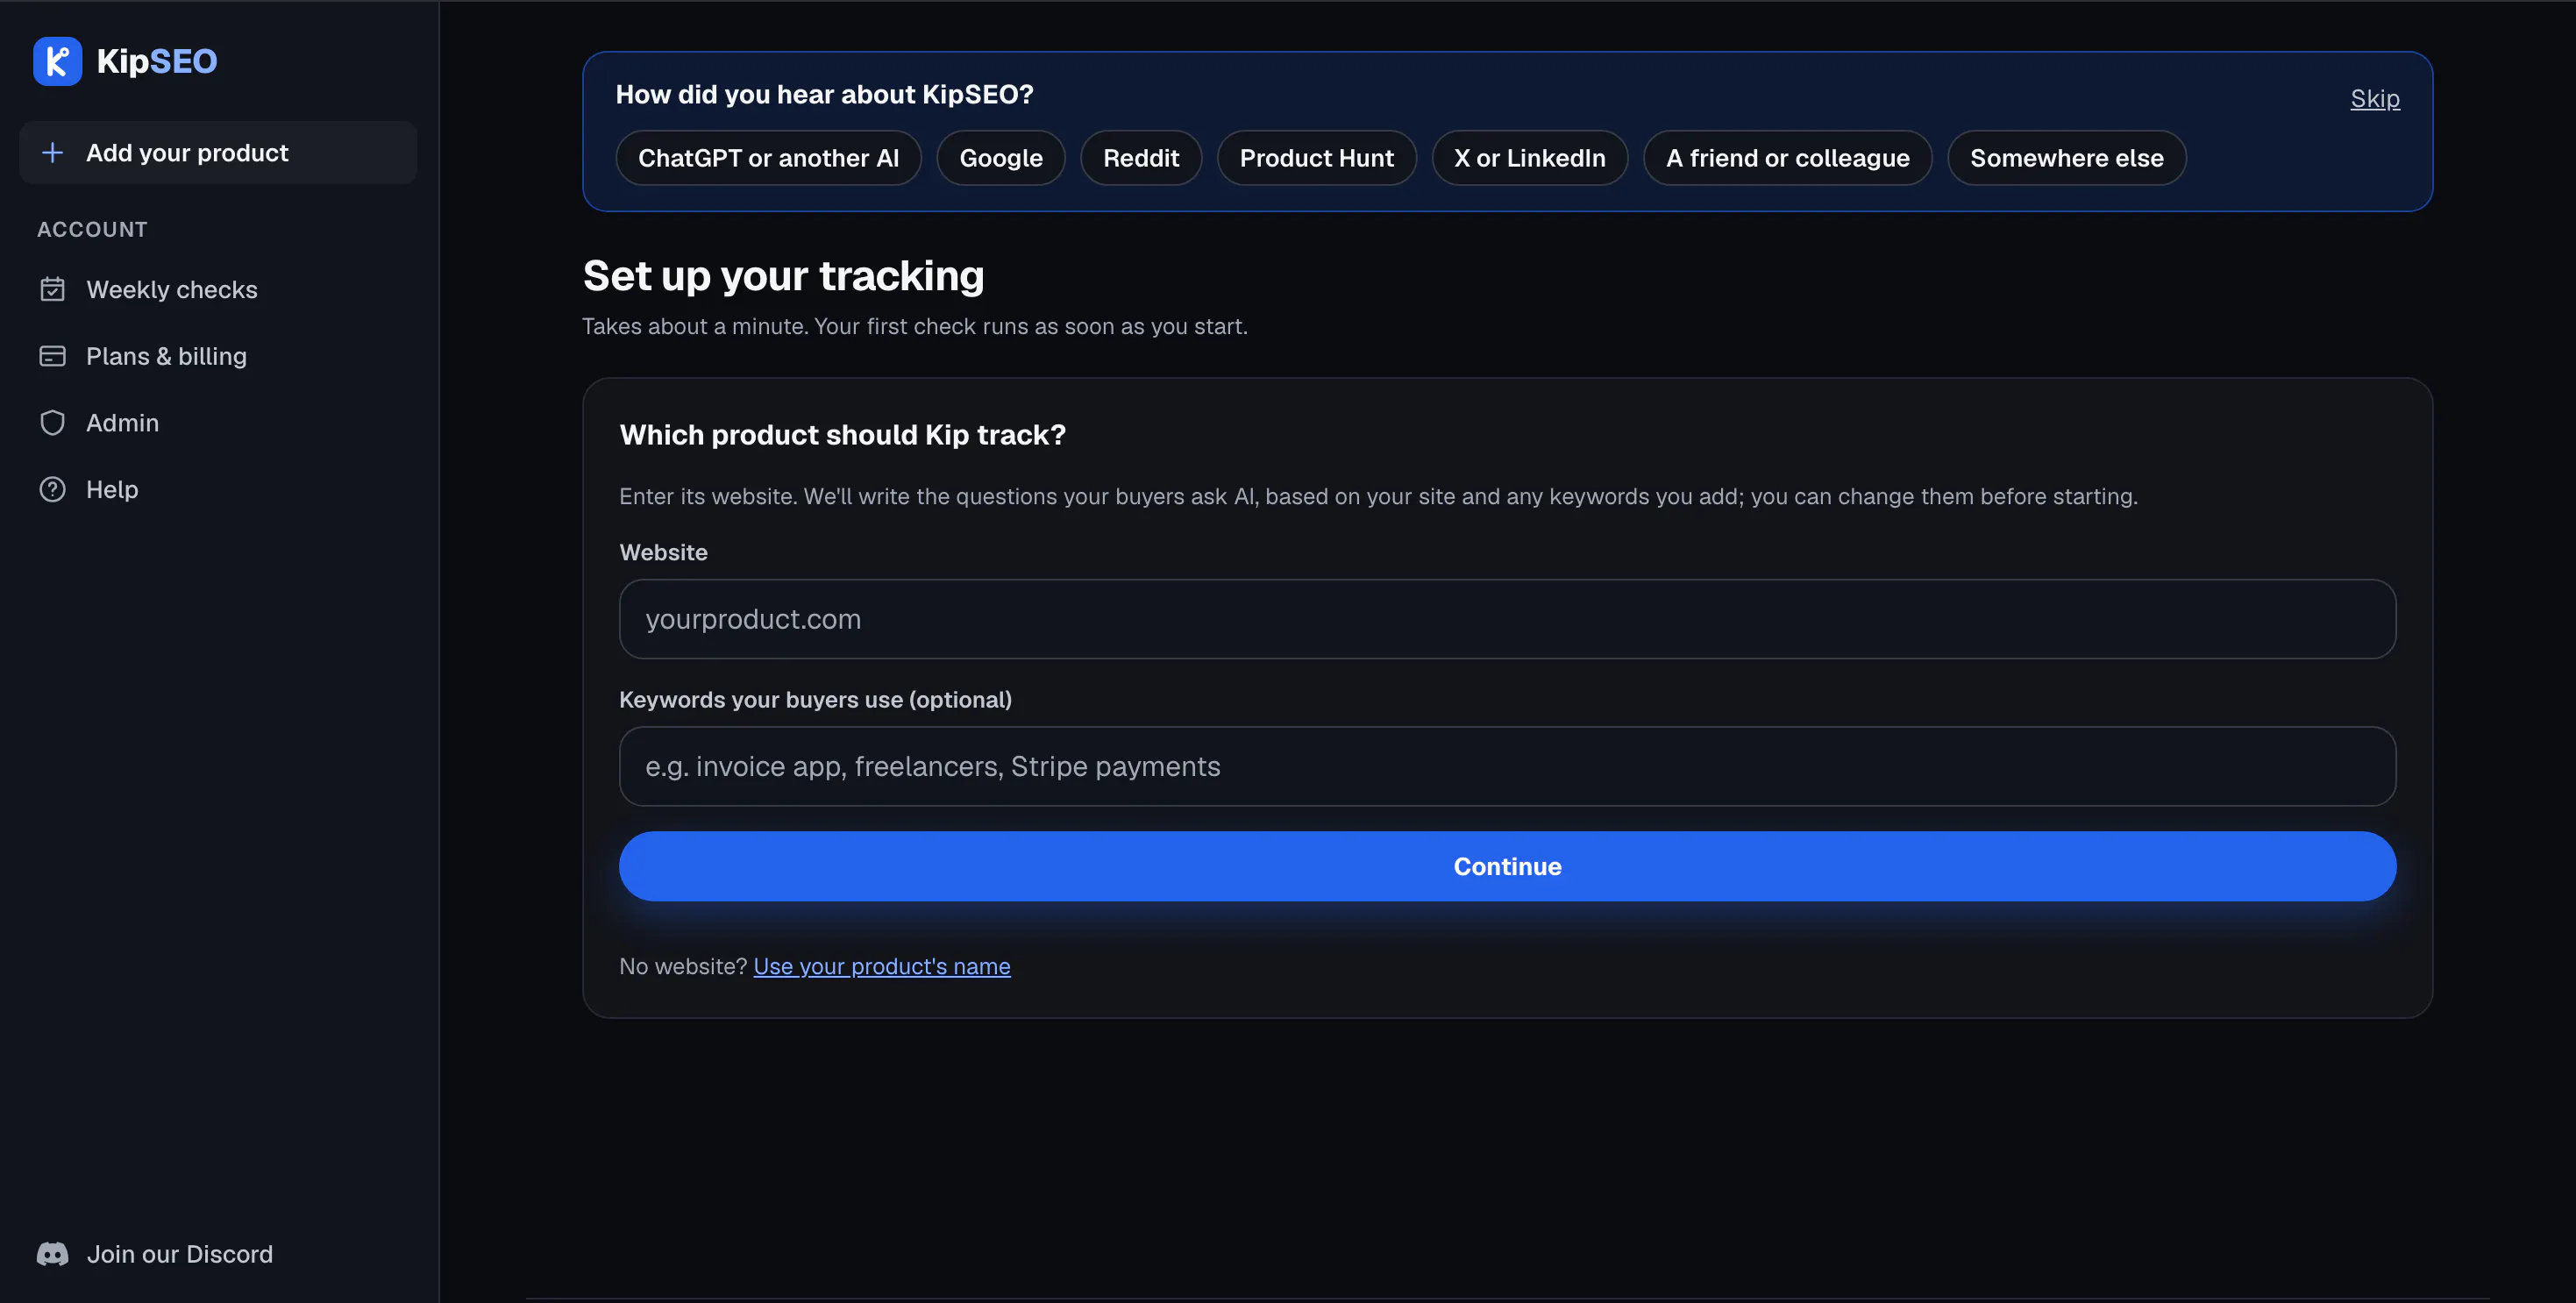Select the 'Somewhere else' chip
The width and height of the screenshot is (2576, 1303).
[2067, 158]
